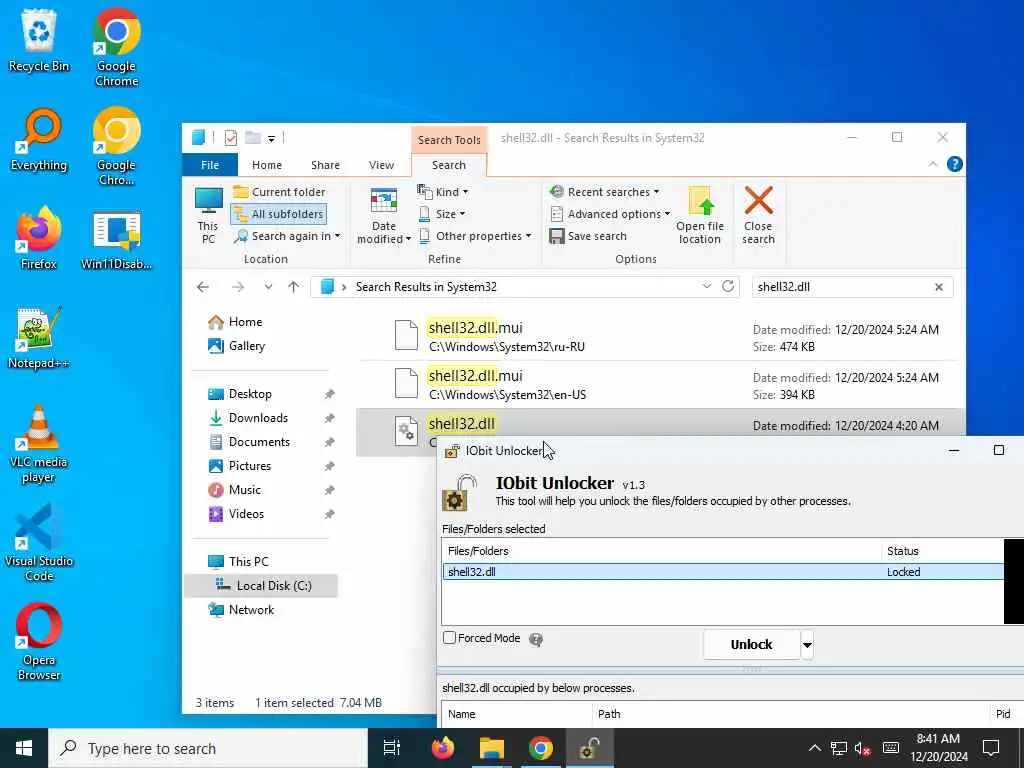
Task: Refresh the search results
Action: pos(728,286)
